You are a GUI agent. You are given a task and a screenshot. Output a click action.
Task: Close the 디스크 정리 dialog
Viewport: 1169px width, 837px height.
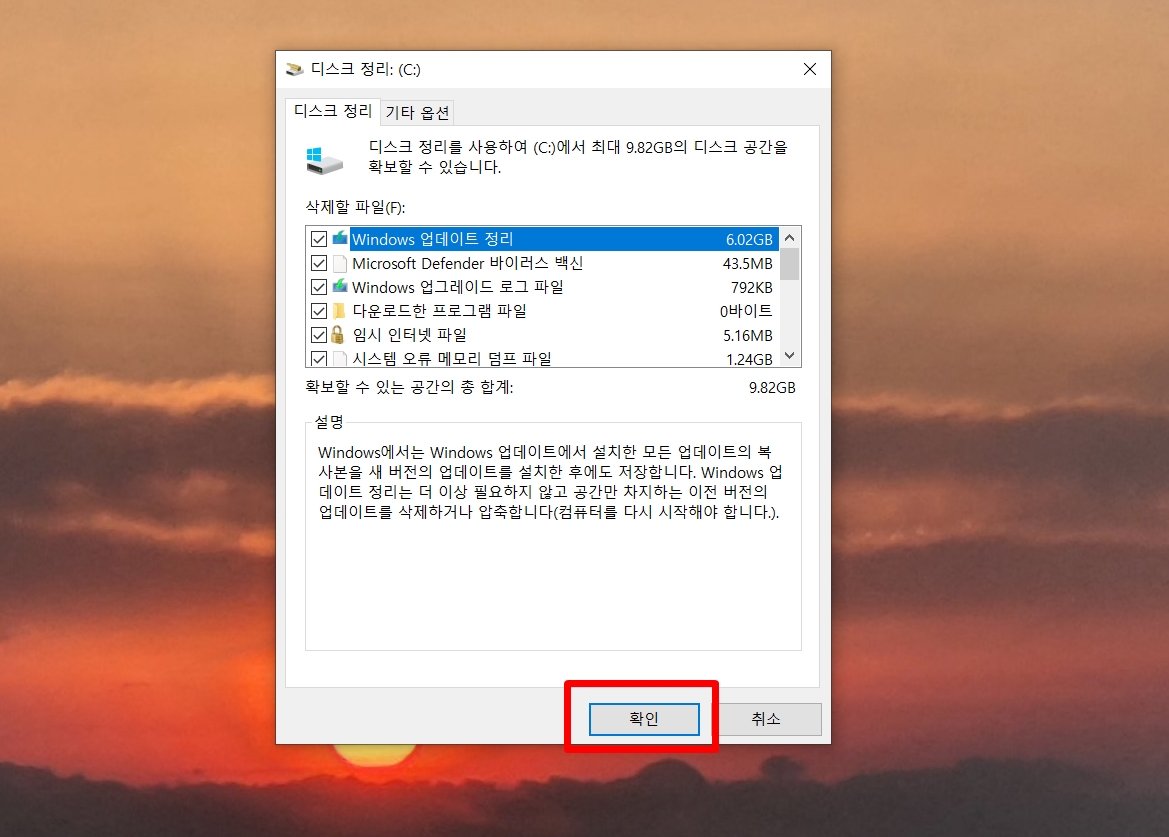point(810,69)
